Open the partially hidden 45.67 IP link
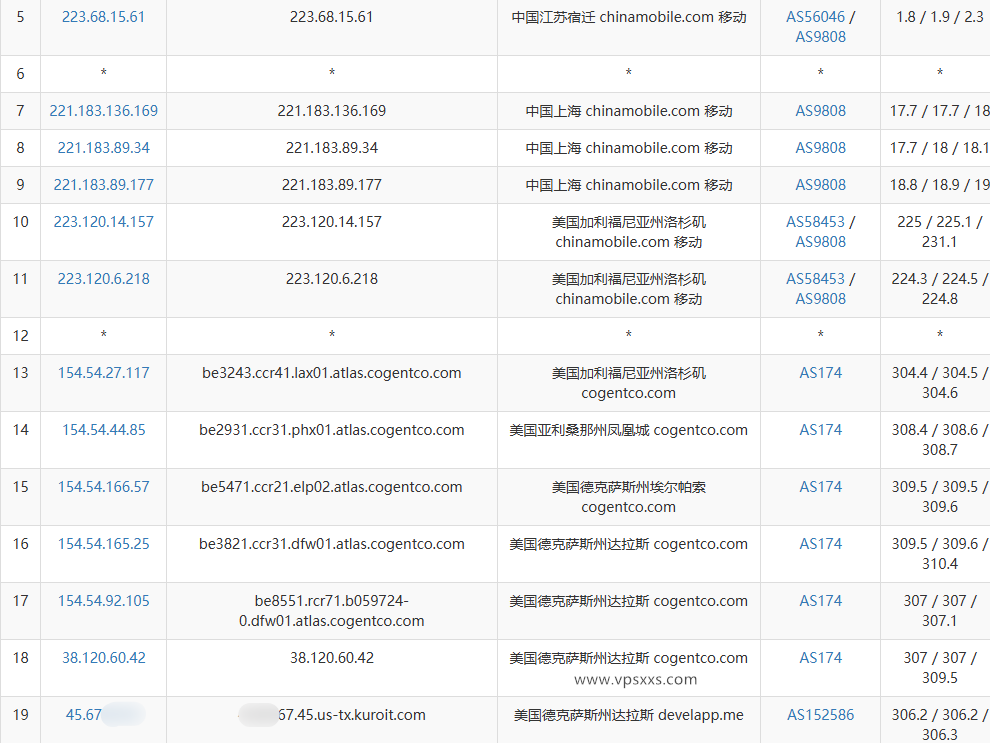Screen dimensions: 990x743 84,715
